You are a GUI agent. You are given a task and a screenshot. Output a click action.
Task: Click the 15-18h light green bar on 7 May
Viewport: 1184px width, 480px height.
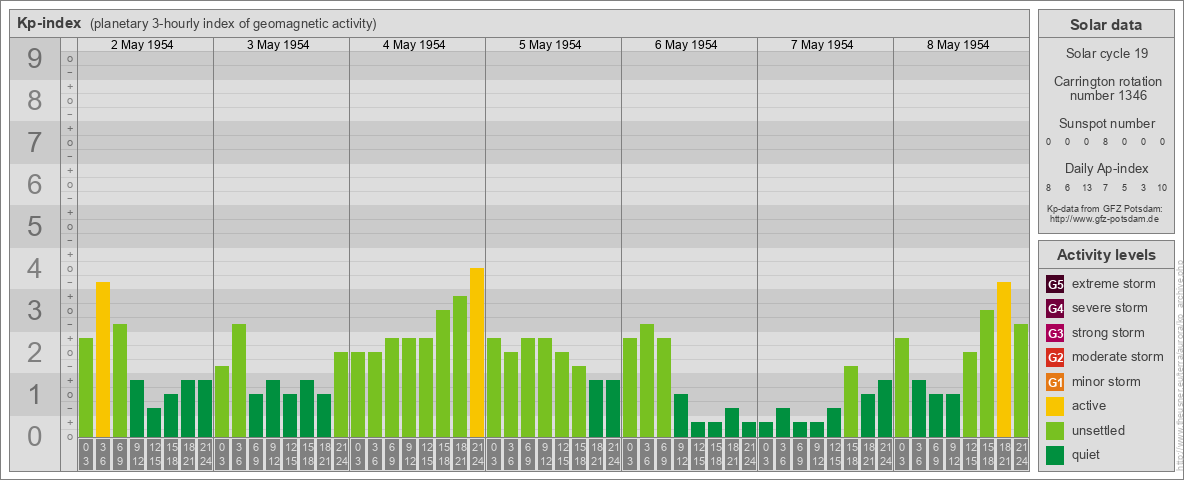(x=850, y=402)
